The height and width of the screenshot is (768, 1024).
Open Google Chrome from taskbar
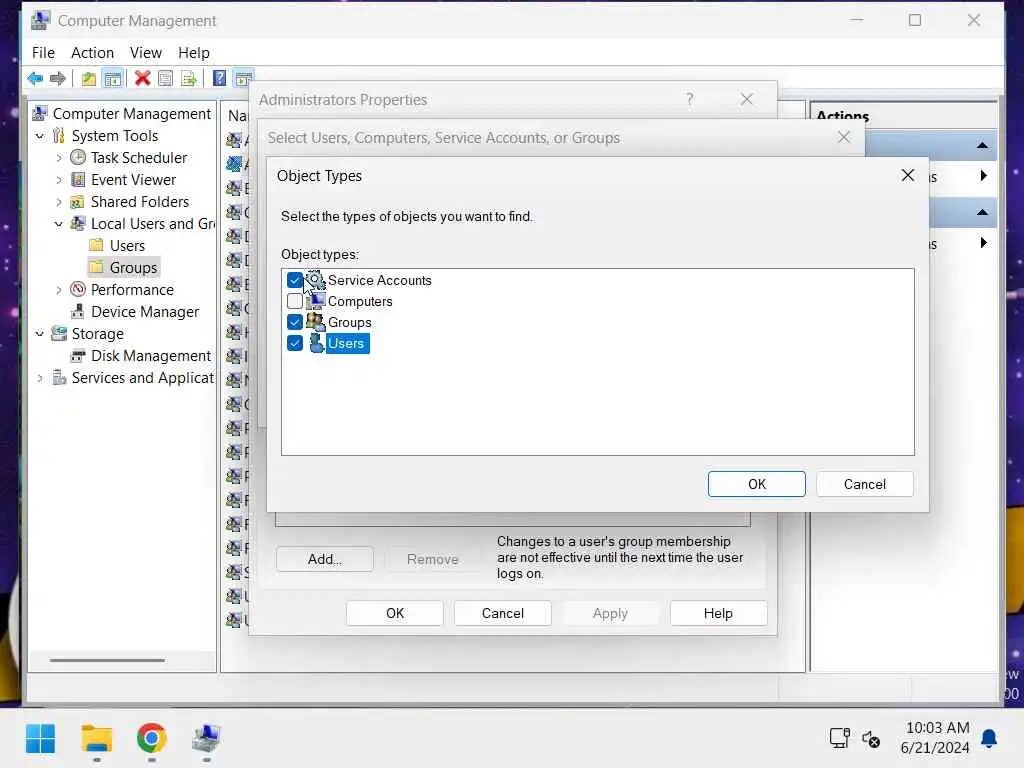[152, 739]
